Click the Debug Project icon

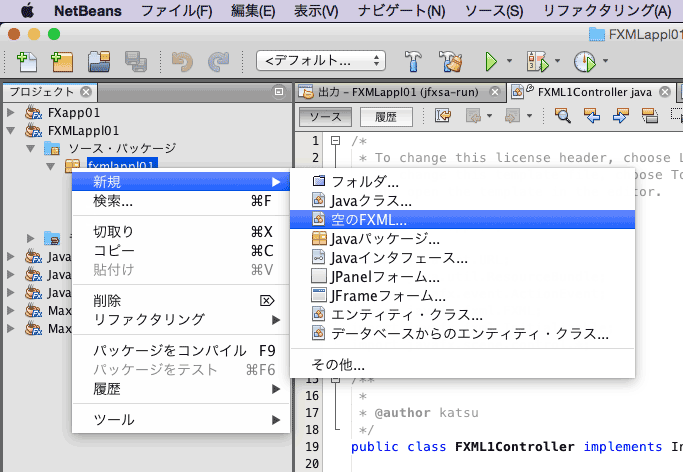tap(538, 61)
